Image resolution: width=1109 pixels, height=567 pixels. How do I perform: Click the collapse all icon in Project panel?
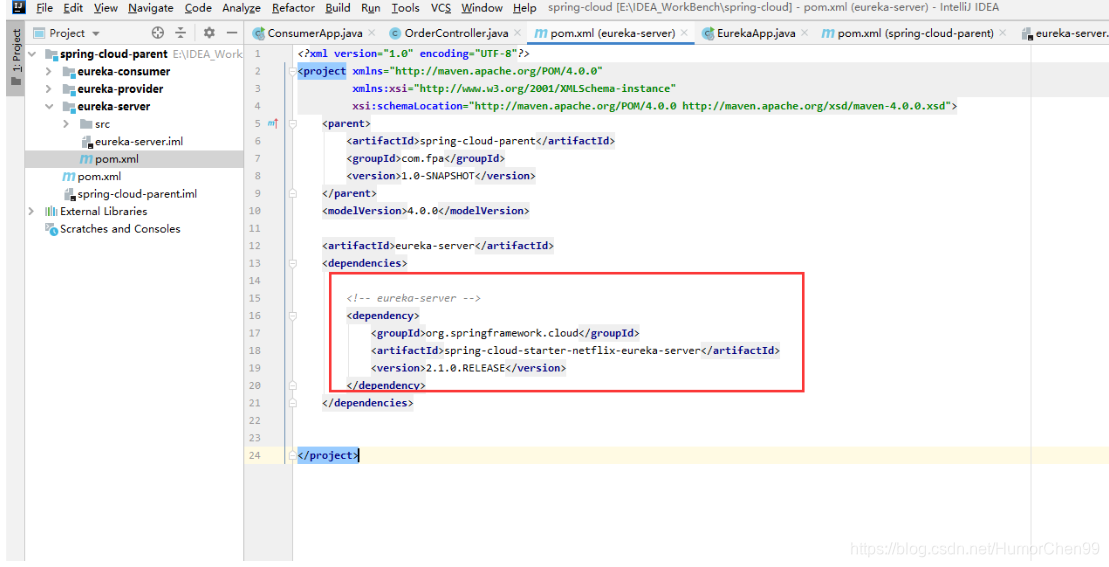pos(181,33)
